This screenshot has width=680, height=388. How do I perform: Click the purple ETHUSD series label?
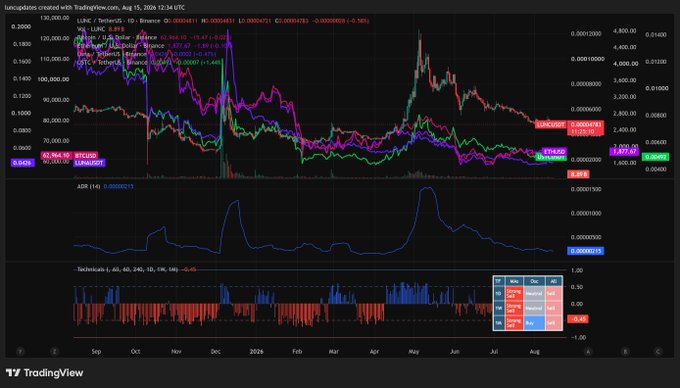[x=555, y=151]
